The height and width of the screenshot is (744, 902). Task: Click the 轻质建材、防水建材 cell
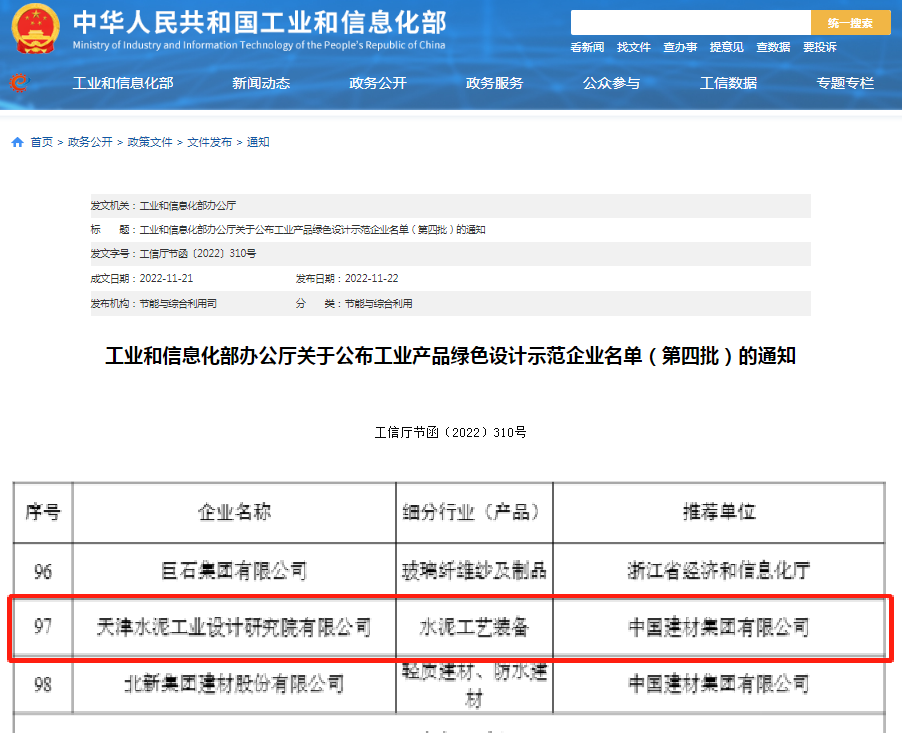[x=474, y=685]
